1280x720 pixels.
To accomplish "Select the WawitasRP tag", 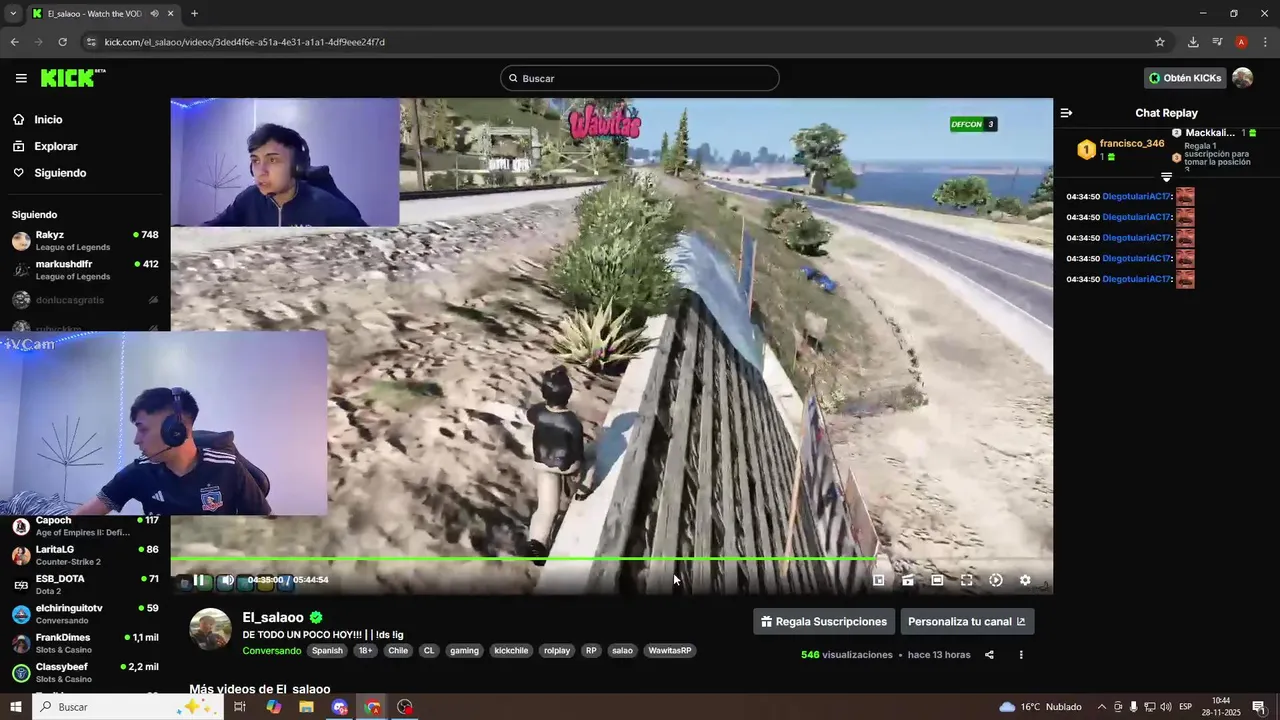I will click(x=670, y=651).
